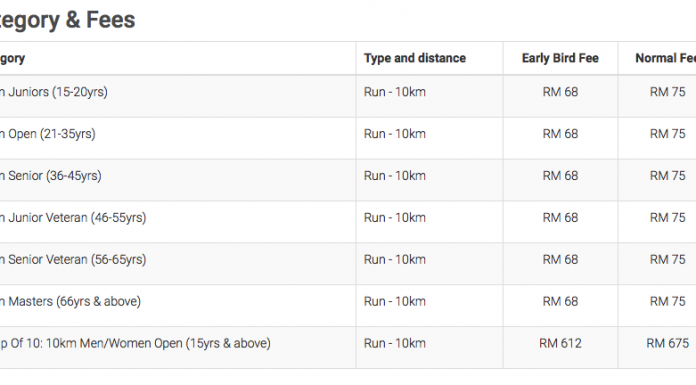Click the Type and distance column header

coord(415,58)
